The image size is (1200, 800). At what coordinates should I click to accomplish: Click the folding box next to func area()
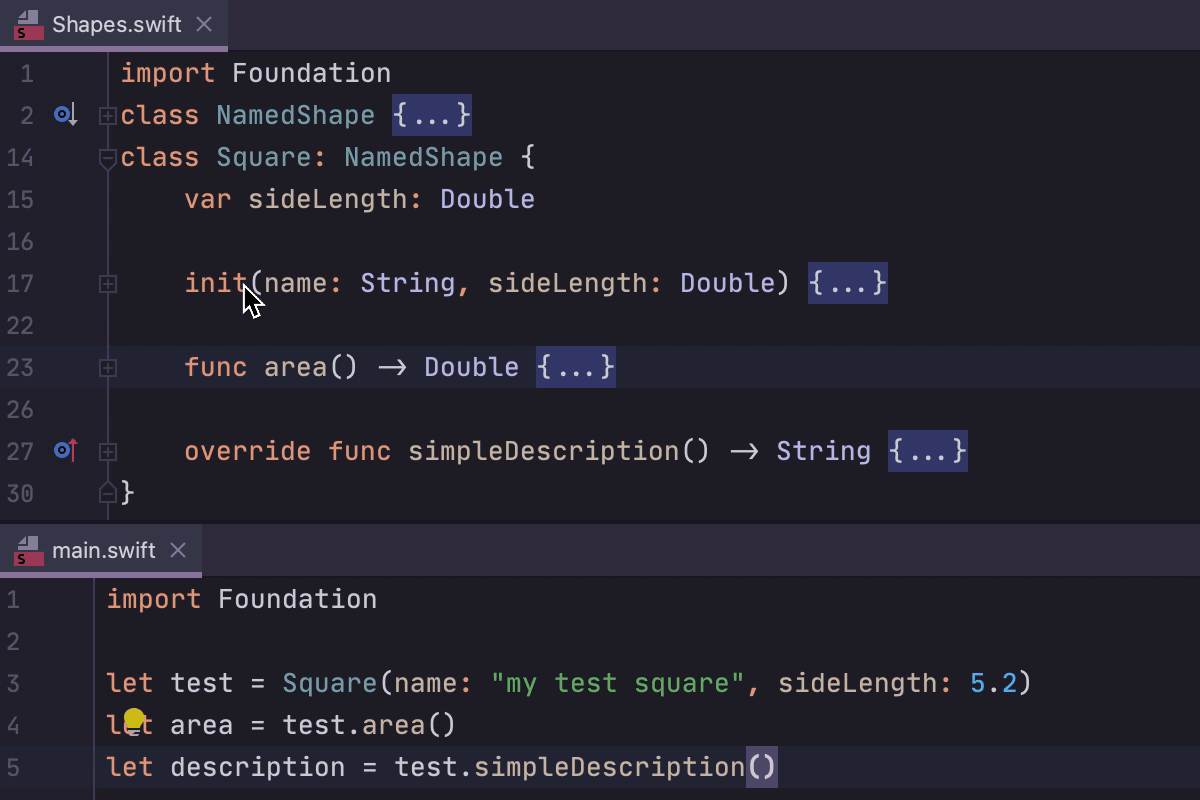click(108, 367)
